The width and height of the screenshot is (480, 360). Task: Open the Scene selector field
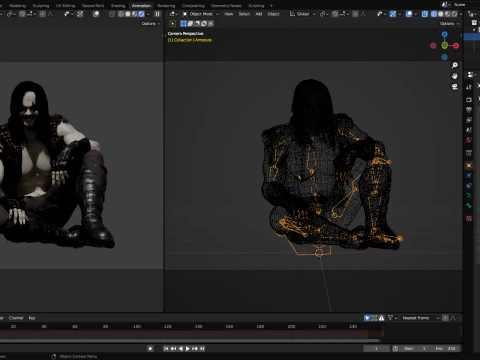460,5
